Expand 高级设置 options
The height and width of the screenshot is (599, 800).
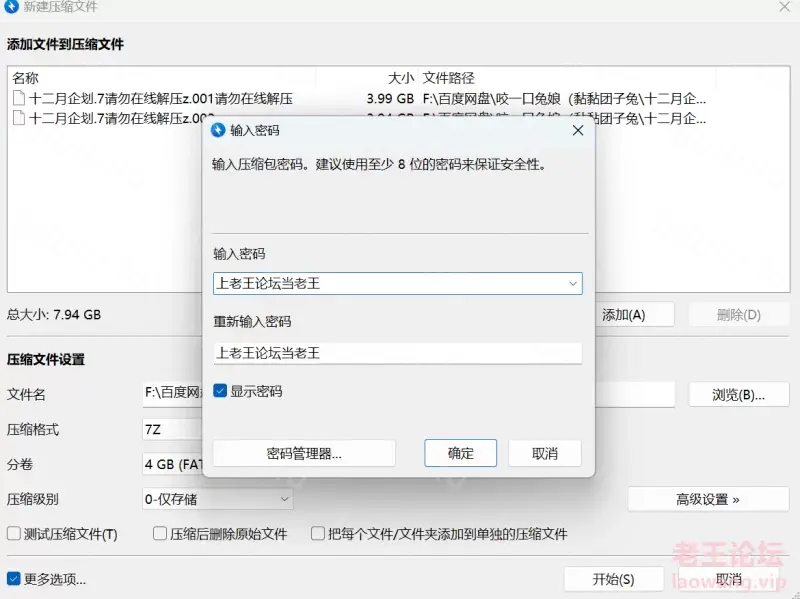tap(708, 499)
